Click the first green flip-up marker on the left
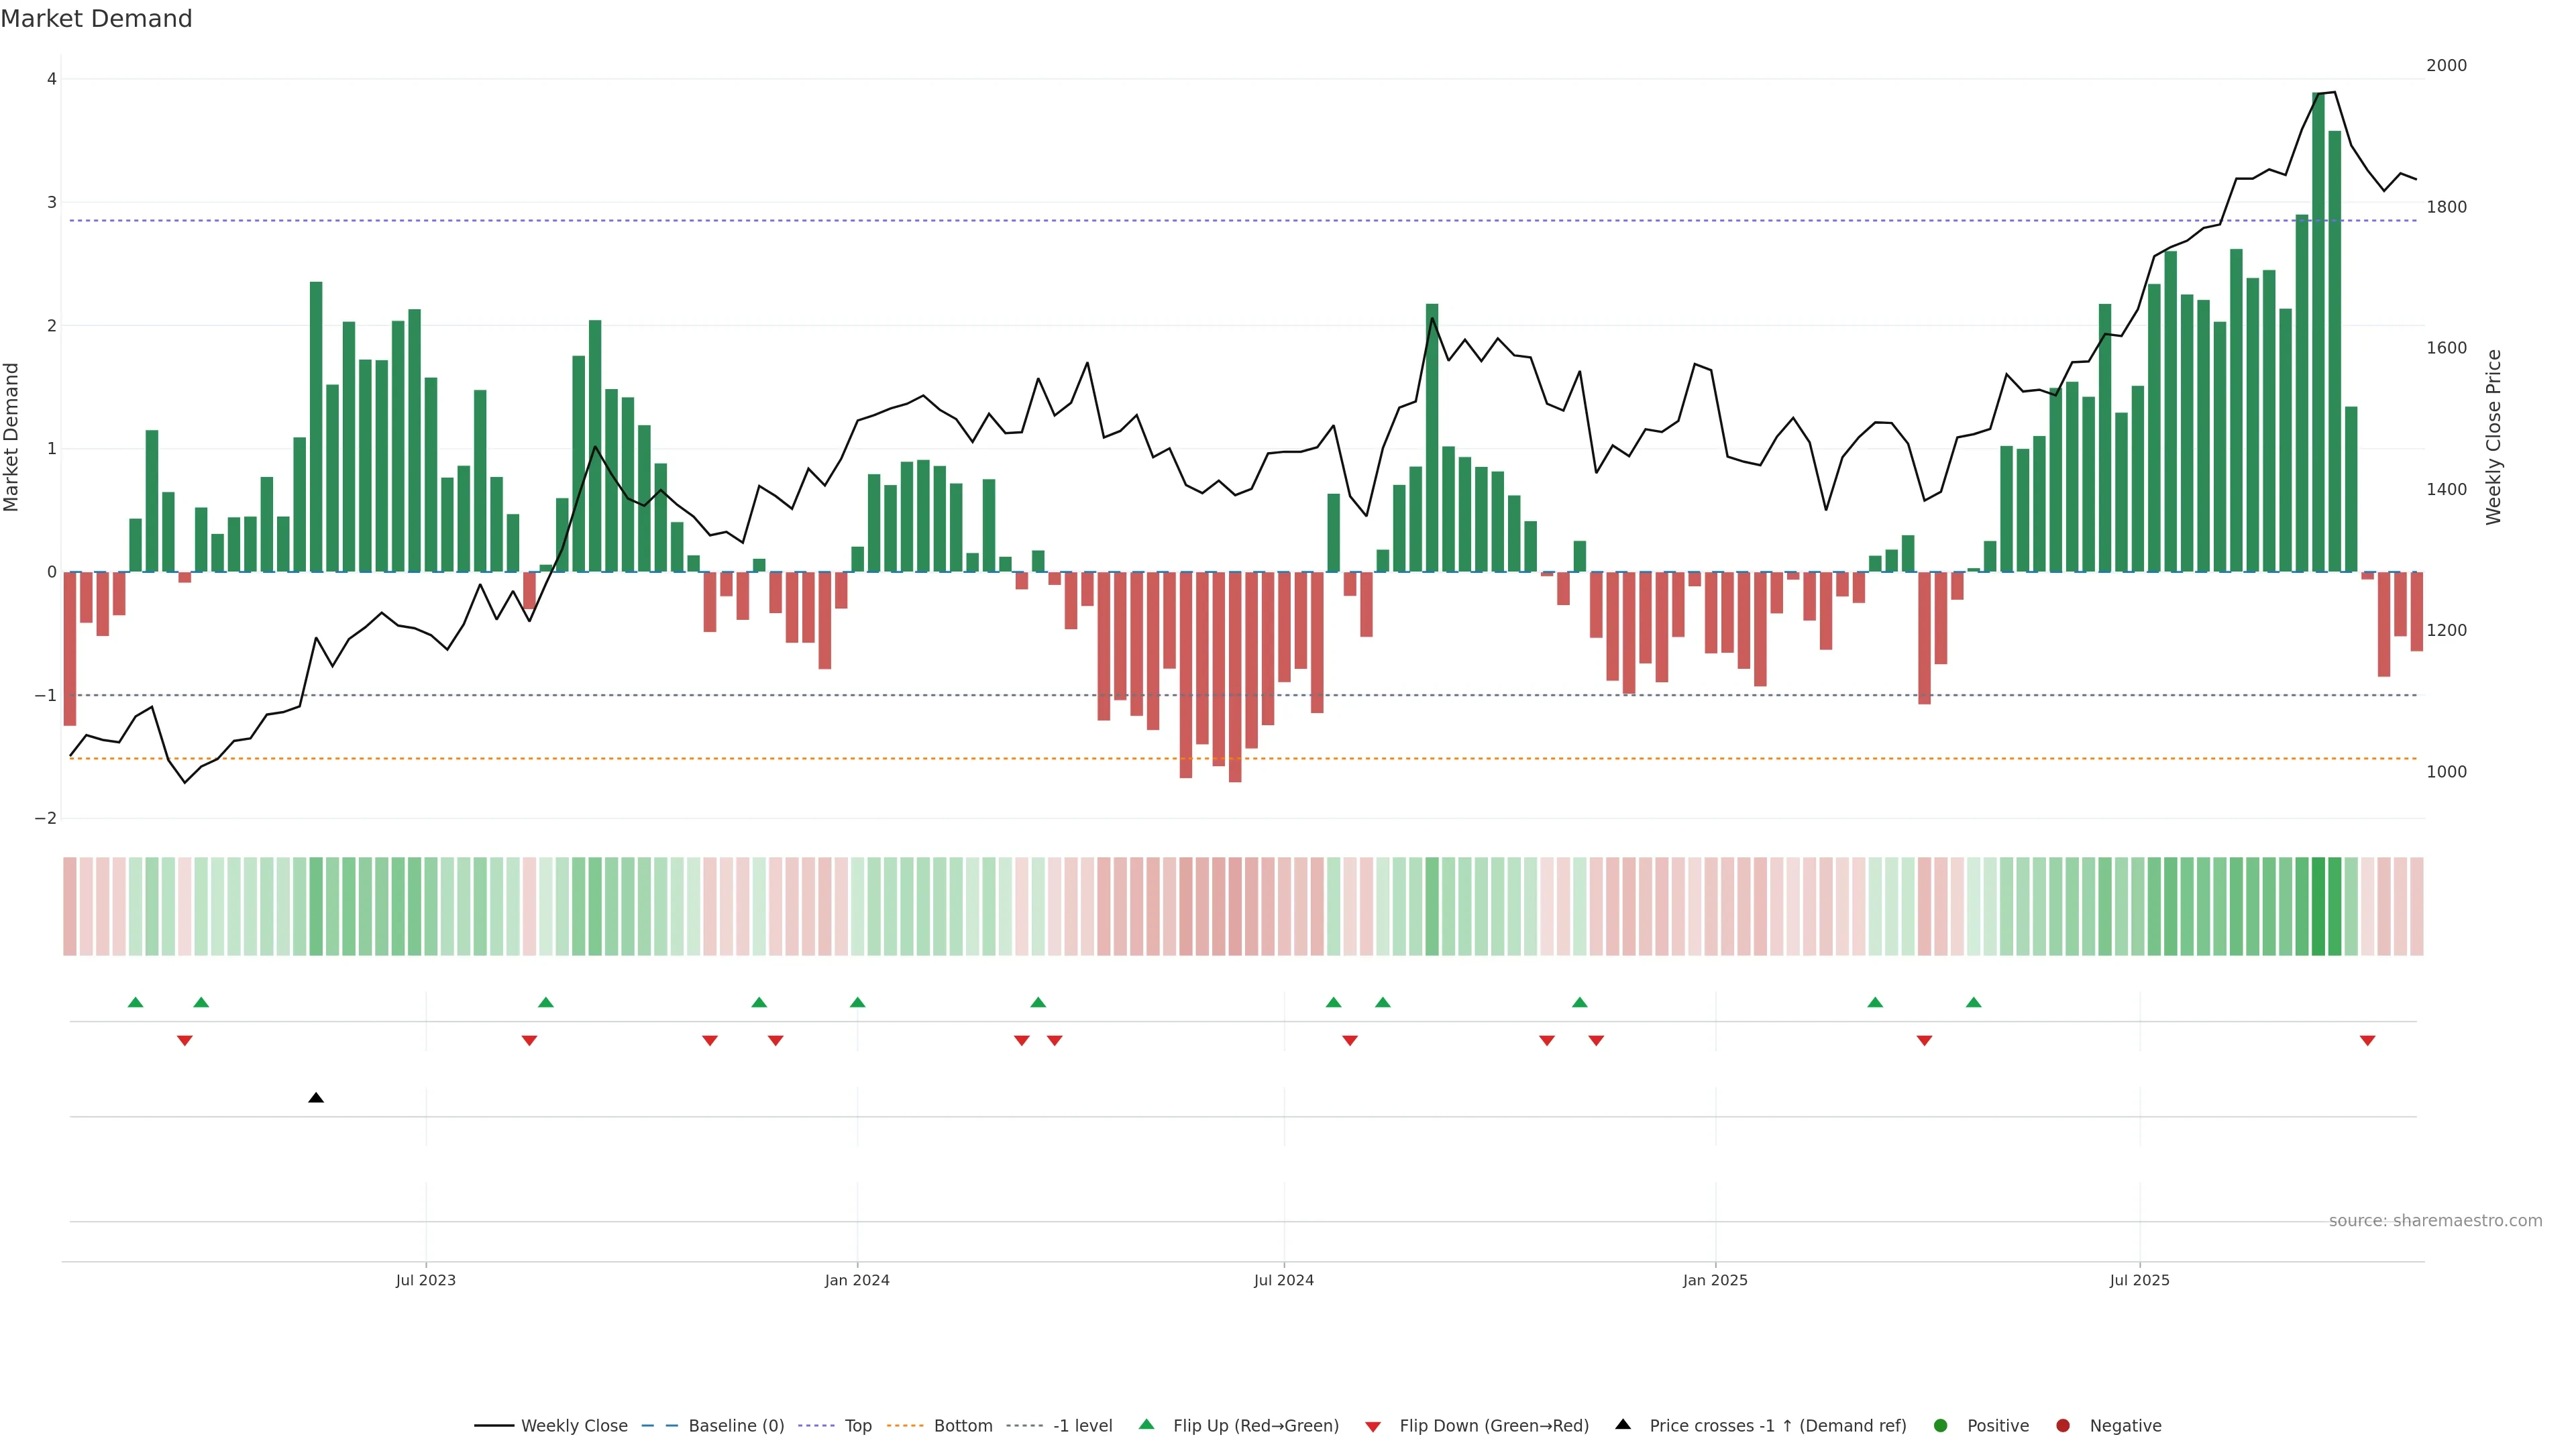The width and height of the screenshot is (2576, 1449). click(136, 1002)
